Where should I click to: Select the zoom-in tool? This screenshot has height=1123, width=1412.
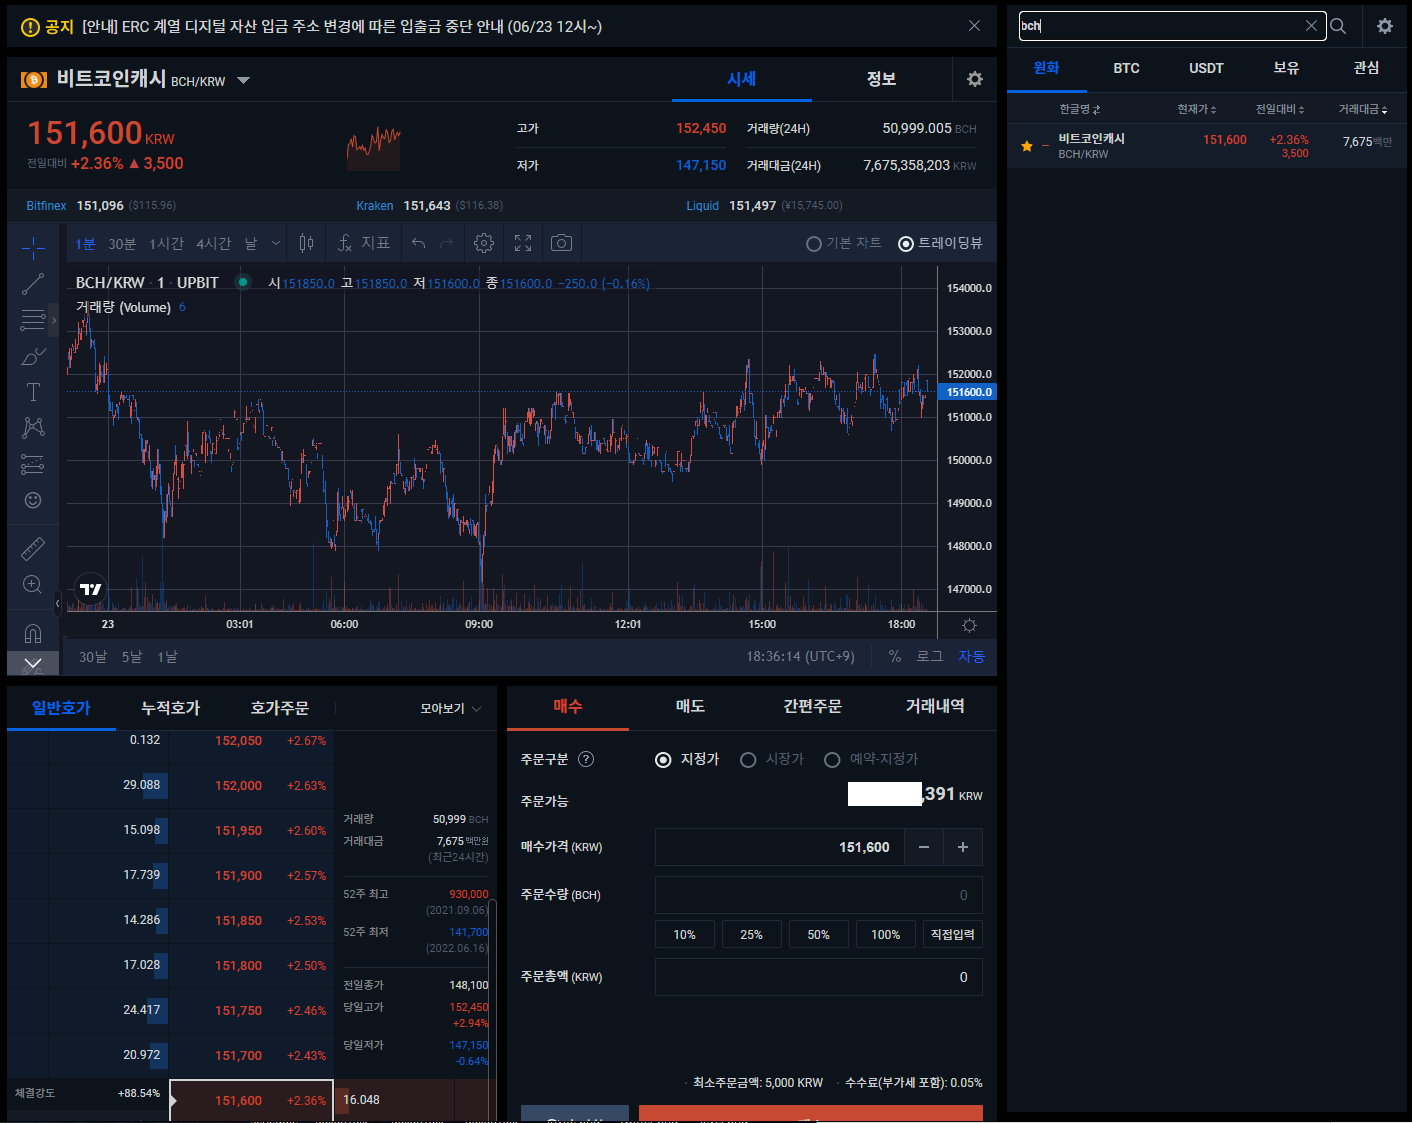pyautogui.click(x=33, y=584)
